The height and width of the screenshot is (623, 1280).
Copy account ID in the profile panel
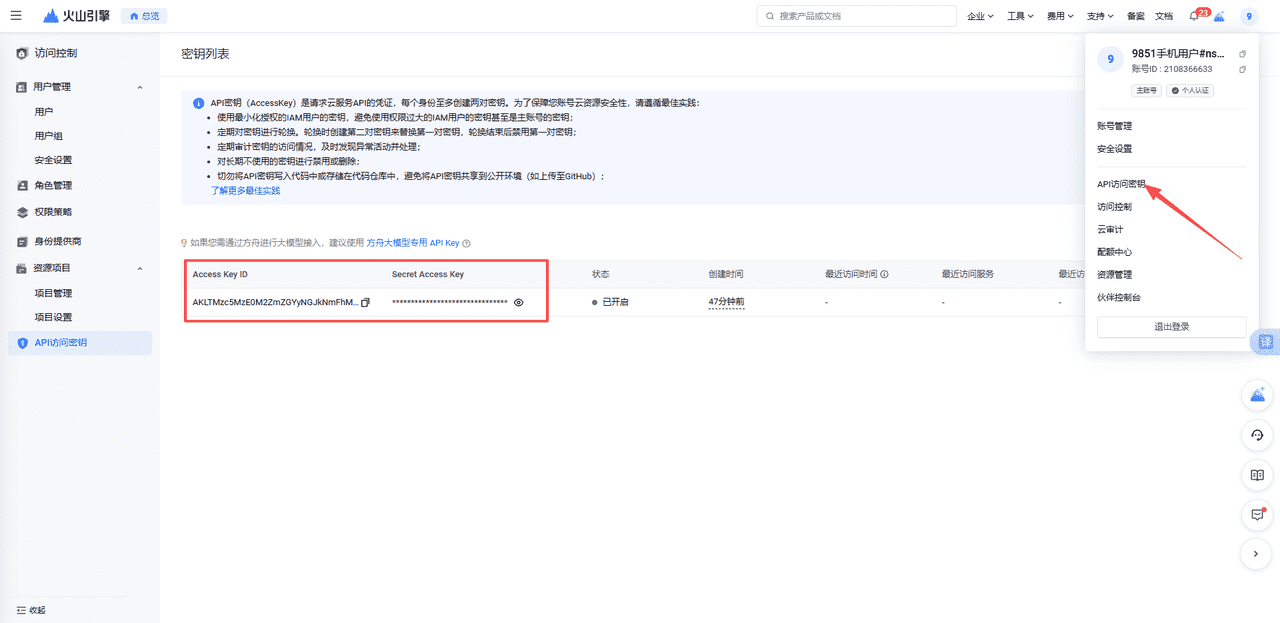click(1242, 69)
